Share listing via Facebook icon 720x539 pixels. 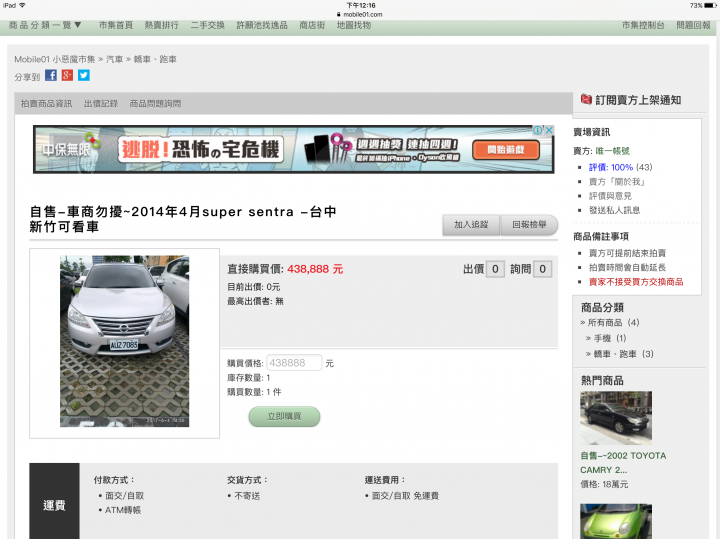pyautogui.click(x=51, y=75)
